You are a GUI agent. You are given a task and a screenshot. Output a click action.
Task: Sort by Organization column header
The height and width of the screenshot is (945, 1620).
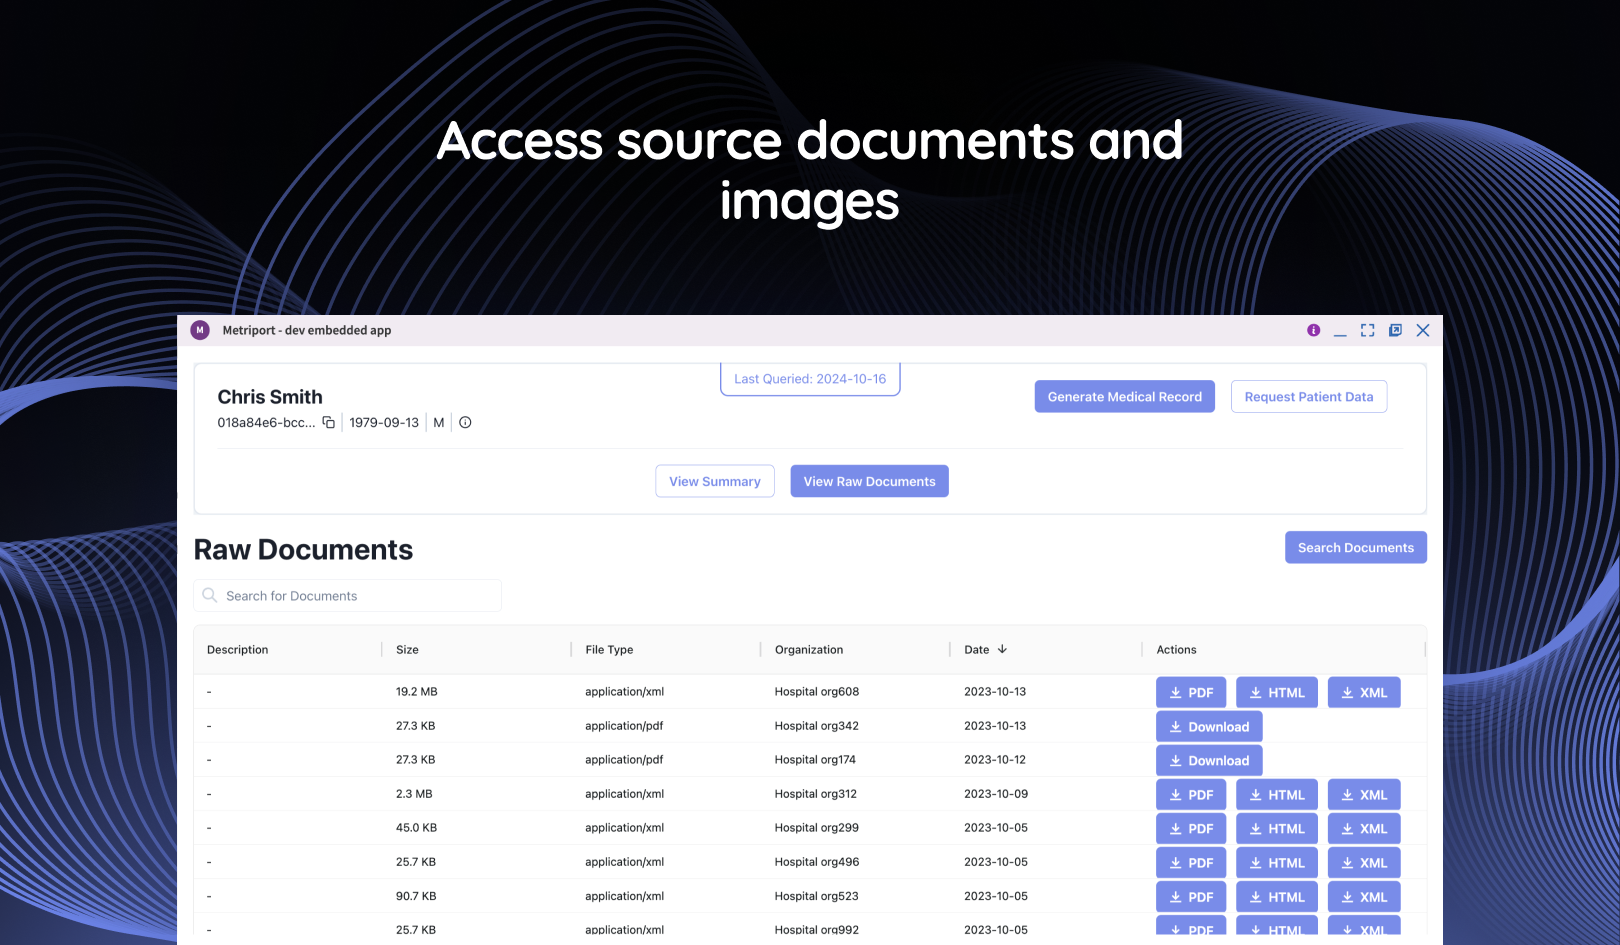pyautogui.click(x=809, y=649)
